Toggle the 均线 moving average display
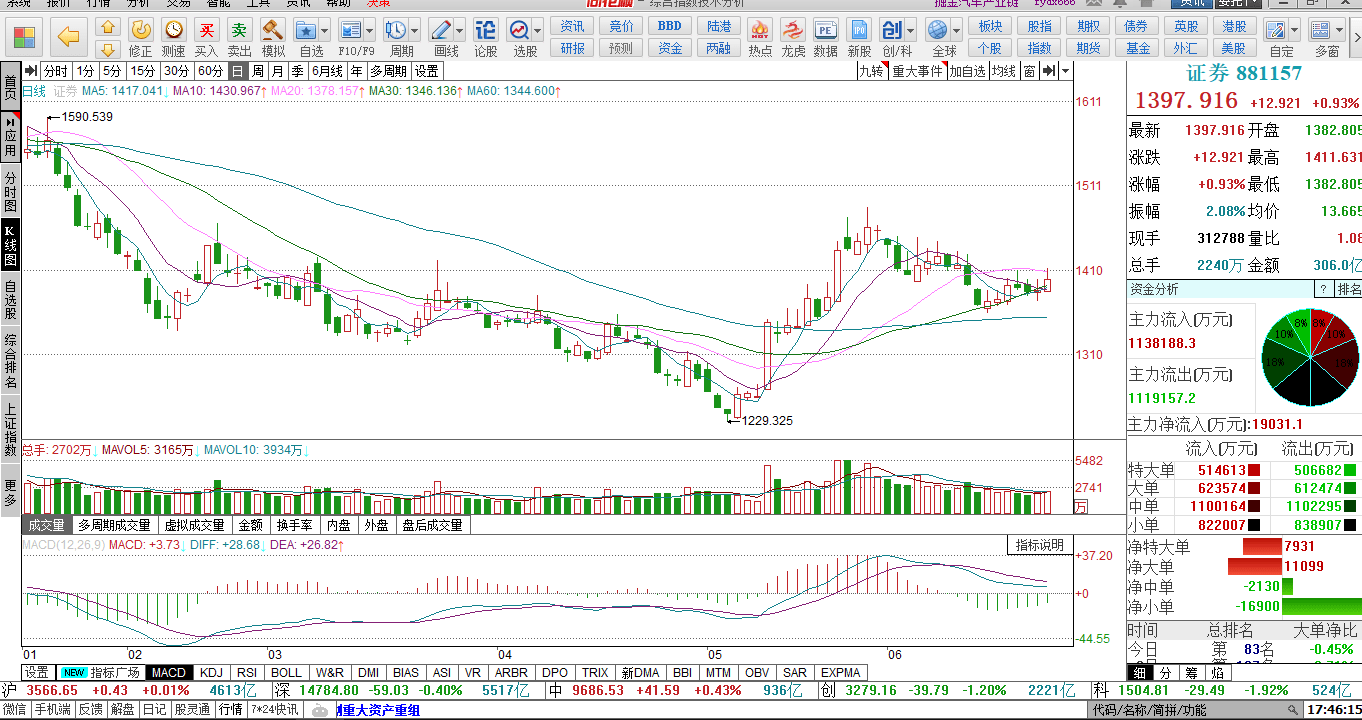 [x=1004, y=71]
